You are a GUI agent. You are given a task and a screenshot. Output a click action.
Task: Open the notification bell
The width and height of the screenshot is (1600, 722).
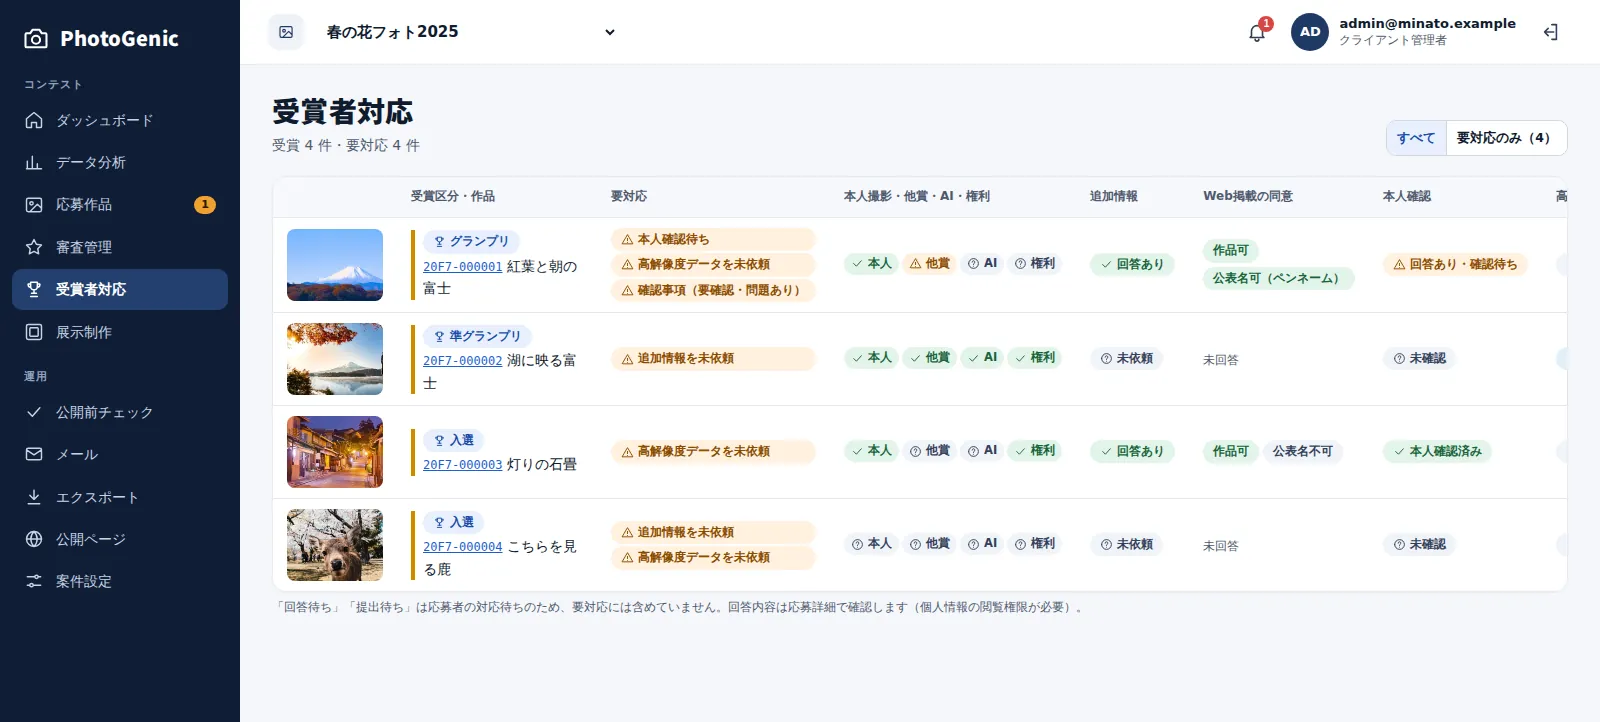tap(1257, 32)
